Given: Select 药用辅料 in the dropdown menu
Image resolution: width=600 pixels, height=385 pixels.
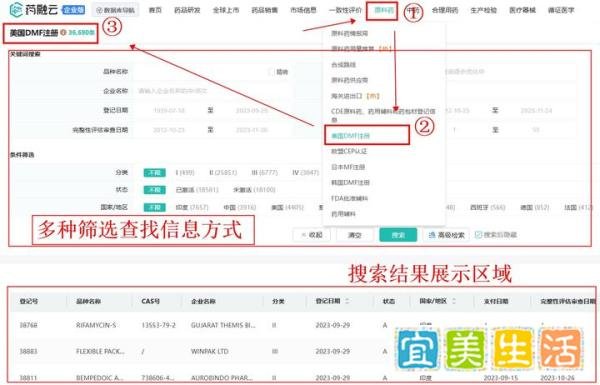Looking at the screenshot, I should pyautogui.click(x=343, y=214).
